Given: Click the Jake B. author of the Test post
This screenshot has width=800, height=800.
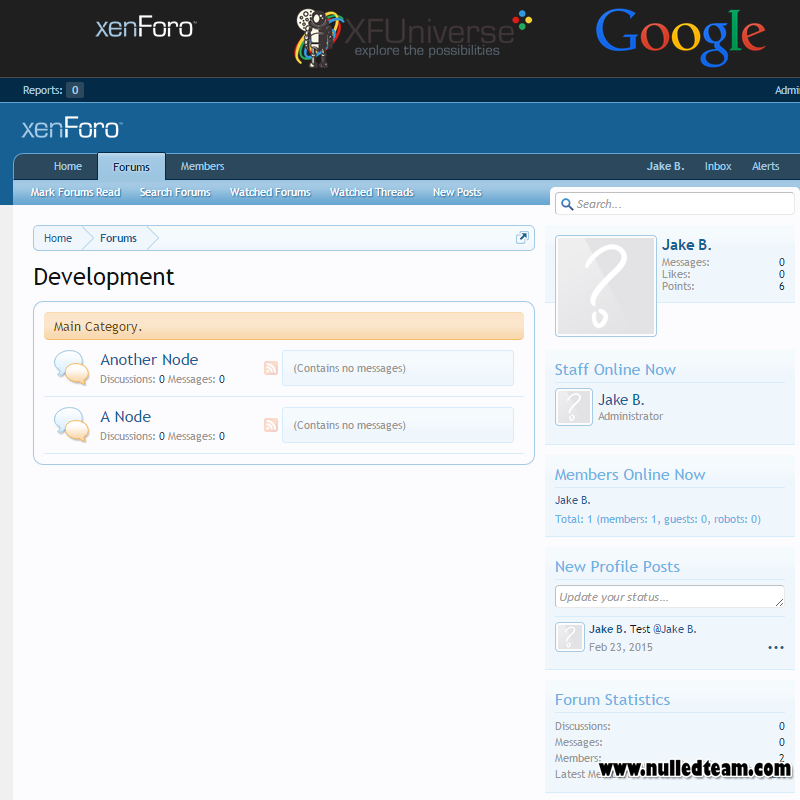Looking at the screenshot, I should [x=607, y=629].
